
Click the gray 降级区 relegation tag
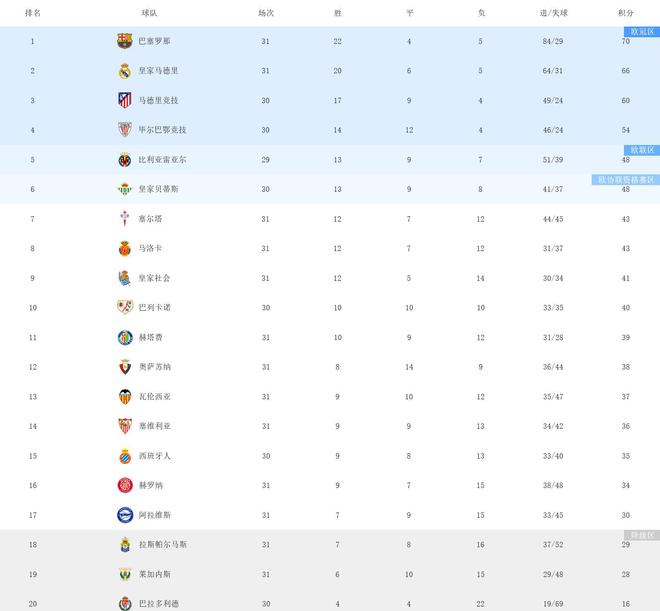(640, 535)
